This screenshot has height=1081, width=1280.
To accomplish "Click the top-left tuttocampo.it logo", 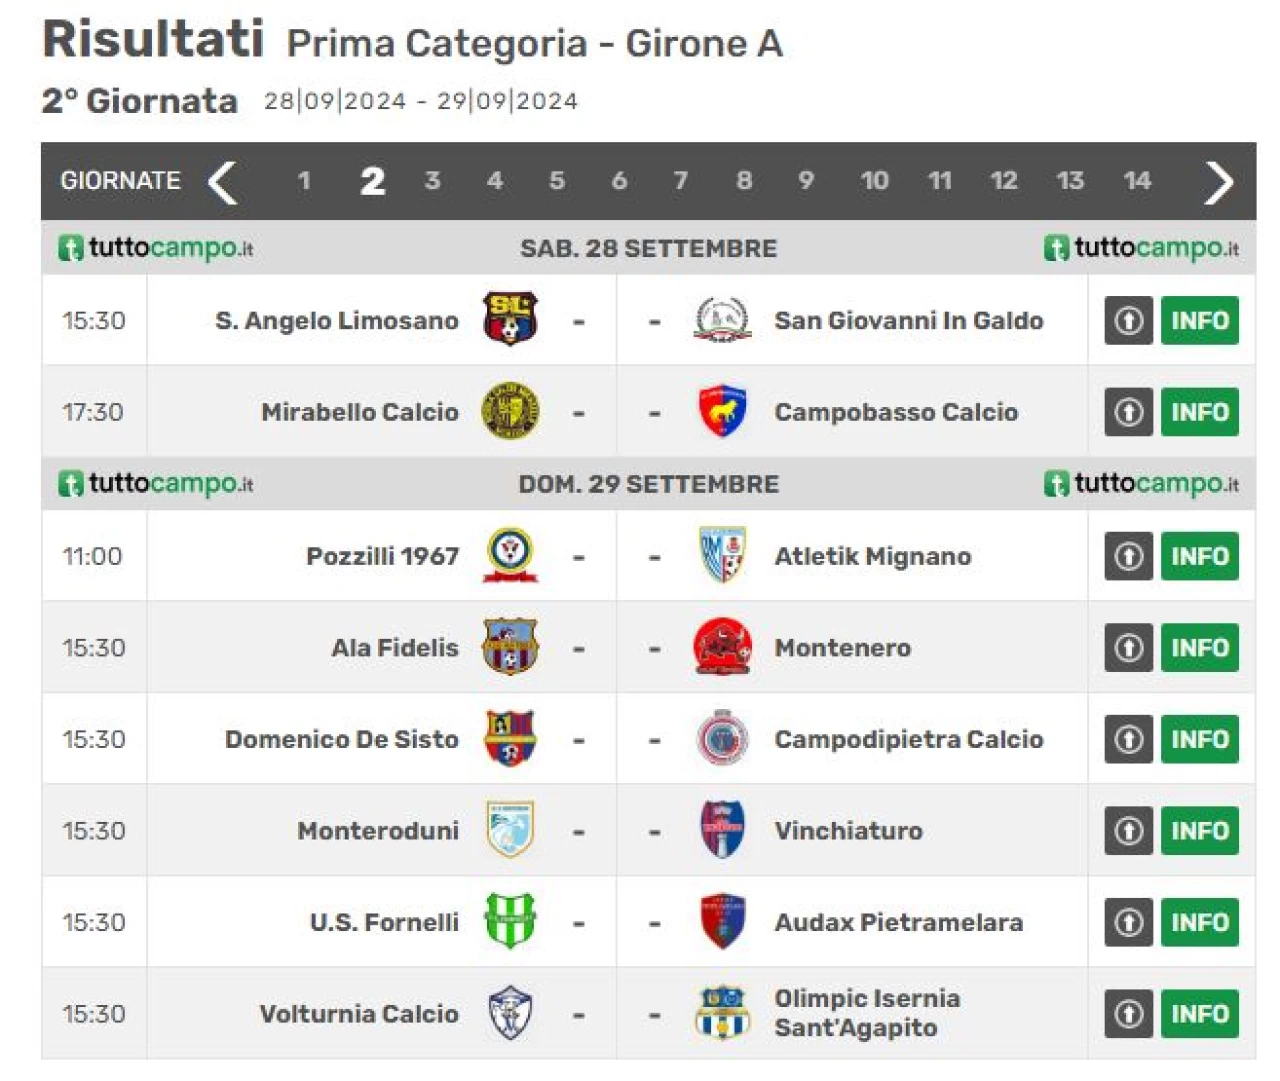I will (x=156, y=247).
